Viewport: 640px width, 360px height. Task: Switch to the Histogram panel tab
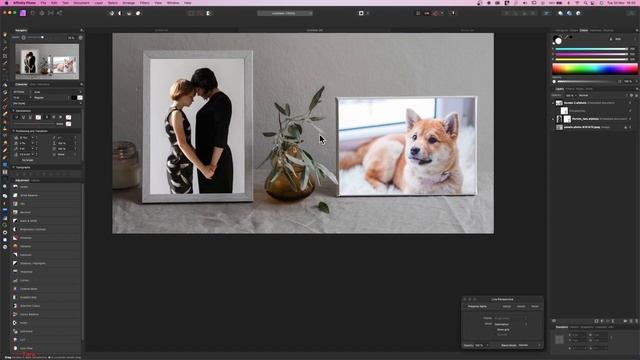[x=561, y=30]
